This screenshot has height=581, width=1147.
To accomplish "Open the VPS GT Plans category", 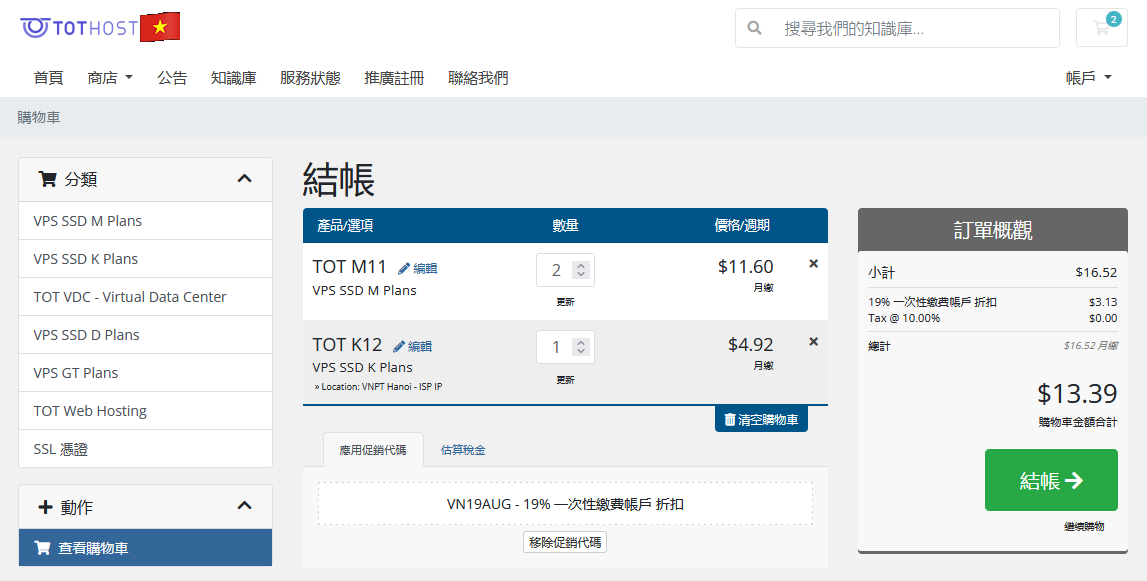I will click(146, 373).
